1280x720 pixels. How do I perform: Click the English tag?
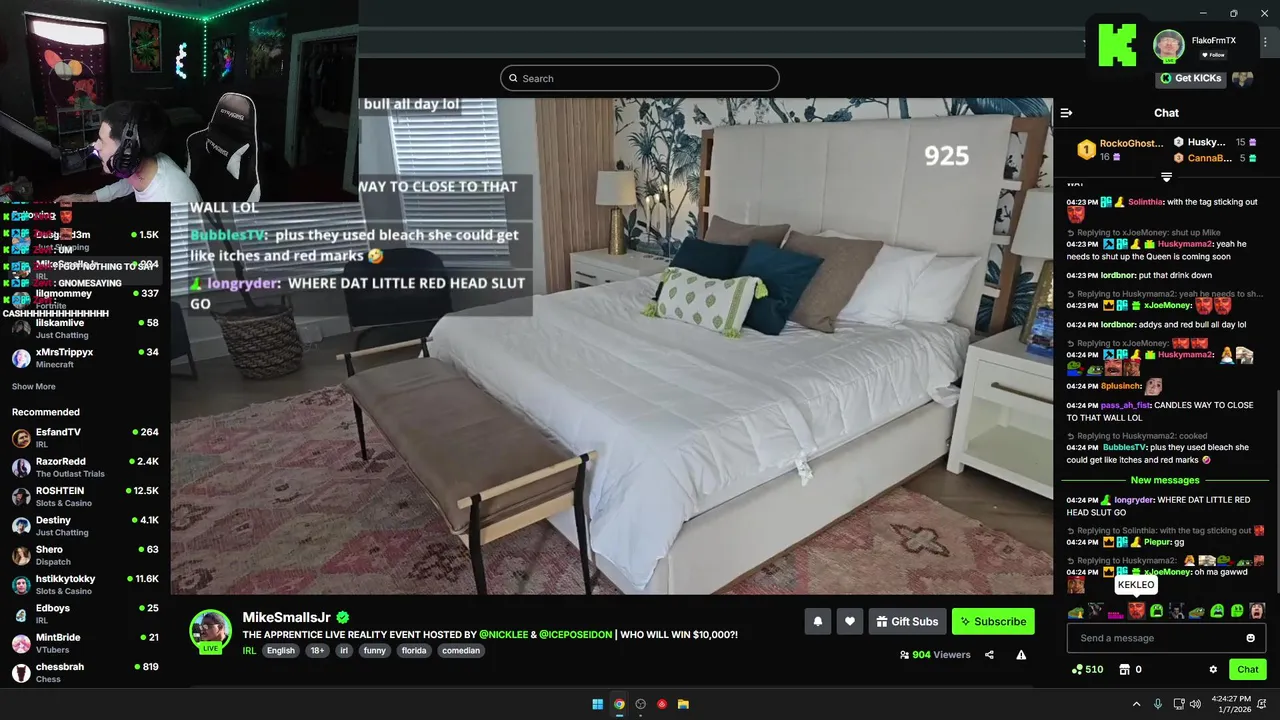[x=281, y=650]
